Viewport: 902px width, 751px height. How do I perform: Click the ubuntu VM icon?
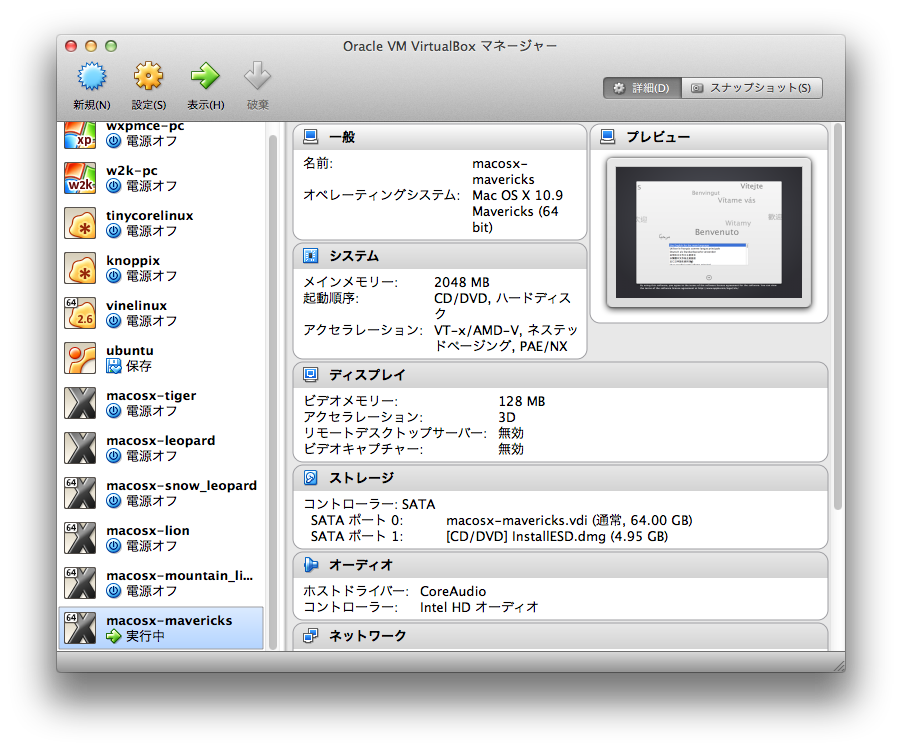point(80,358)
